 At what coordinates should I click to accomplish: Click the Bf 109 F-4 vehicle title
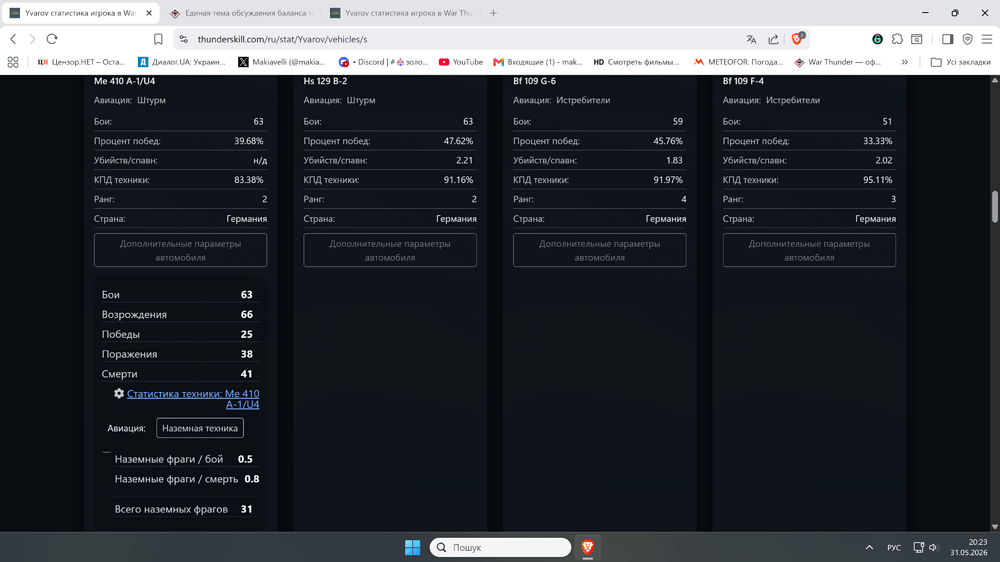743,81
